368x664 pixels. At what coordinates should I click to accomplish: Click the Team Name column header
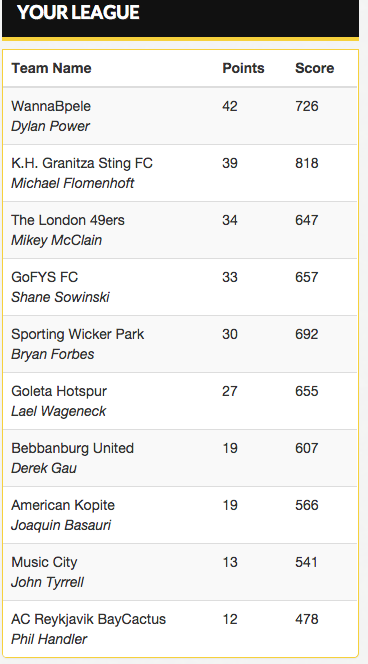pos(51,68)
